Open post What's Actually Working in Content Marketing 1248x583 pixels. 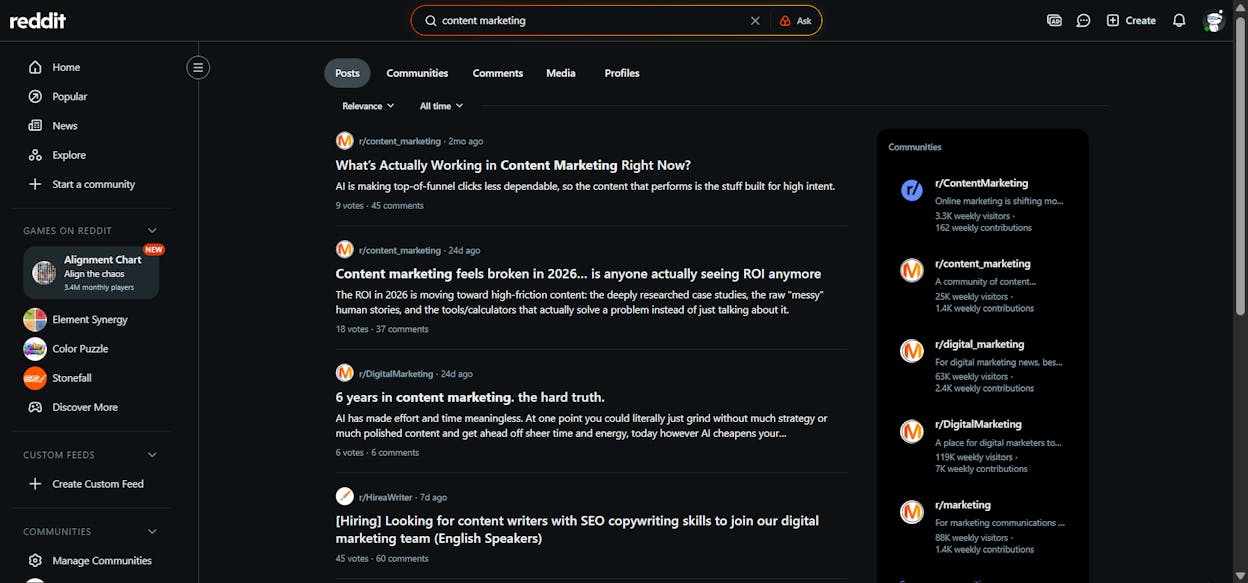tap(513, 165)
